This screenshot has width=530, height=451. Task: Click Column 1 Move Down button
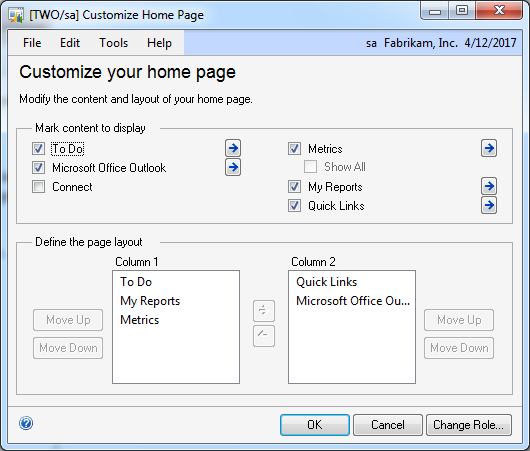68,348
